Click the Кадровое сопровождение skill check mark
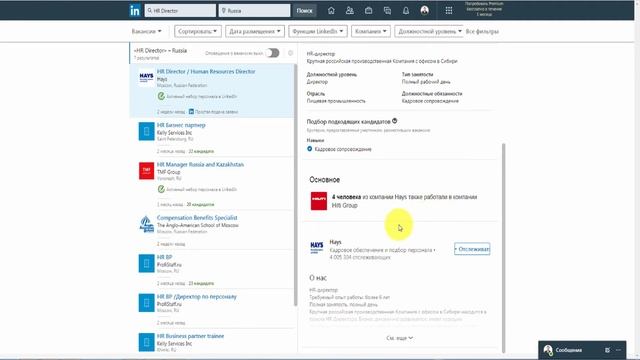 (309, 149)
